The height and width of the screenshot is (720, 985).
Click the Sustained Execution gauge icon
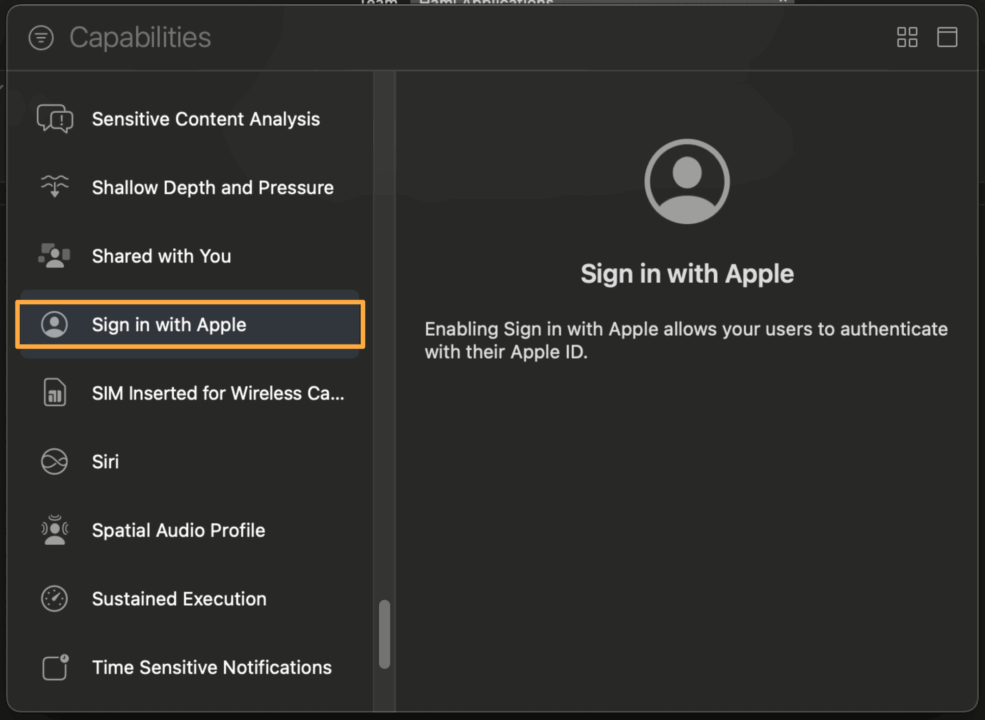coord(55,598)
